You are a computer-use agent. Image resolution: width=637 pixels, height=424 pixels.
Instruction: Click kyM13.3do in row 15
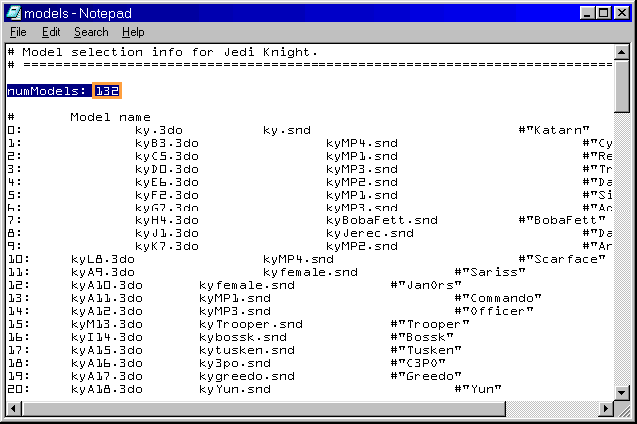coord(106,324)
